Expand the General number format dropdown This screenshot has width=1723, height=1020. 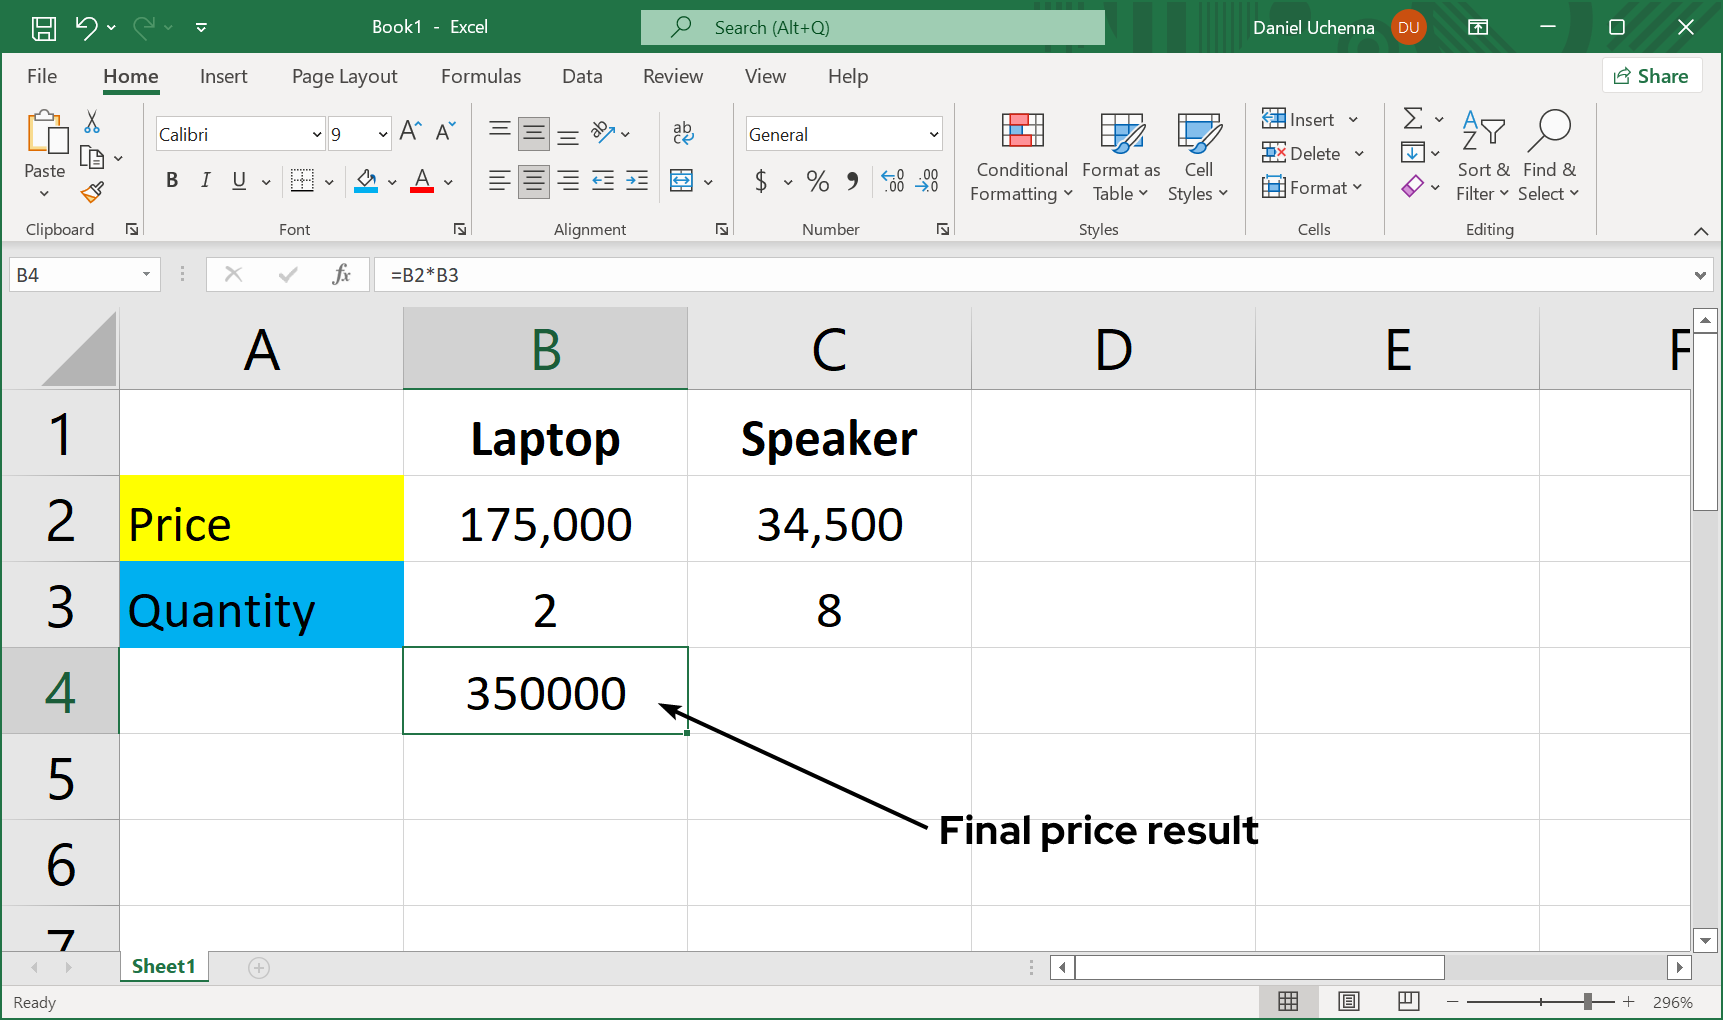(933, 134)
